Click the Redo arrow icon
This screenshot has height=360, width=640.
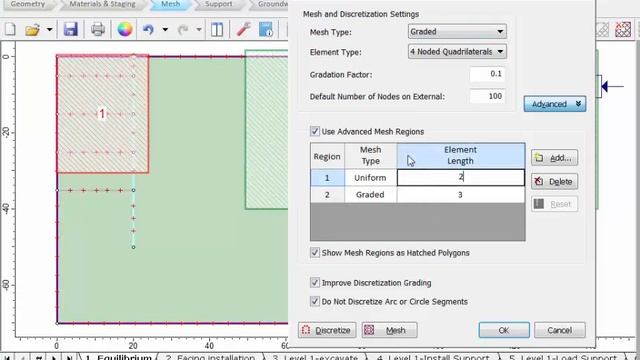coord(183,29)
